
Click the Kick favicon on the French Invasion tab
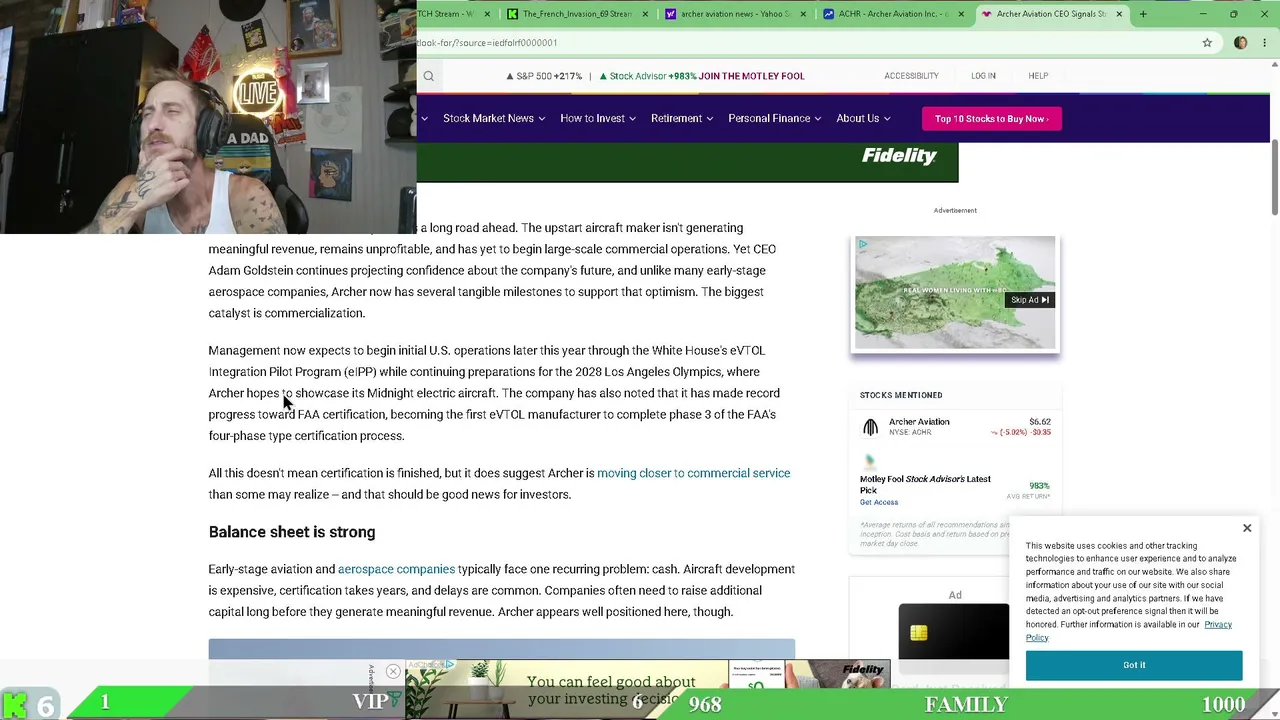click(513, 14)
